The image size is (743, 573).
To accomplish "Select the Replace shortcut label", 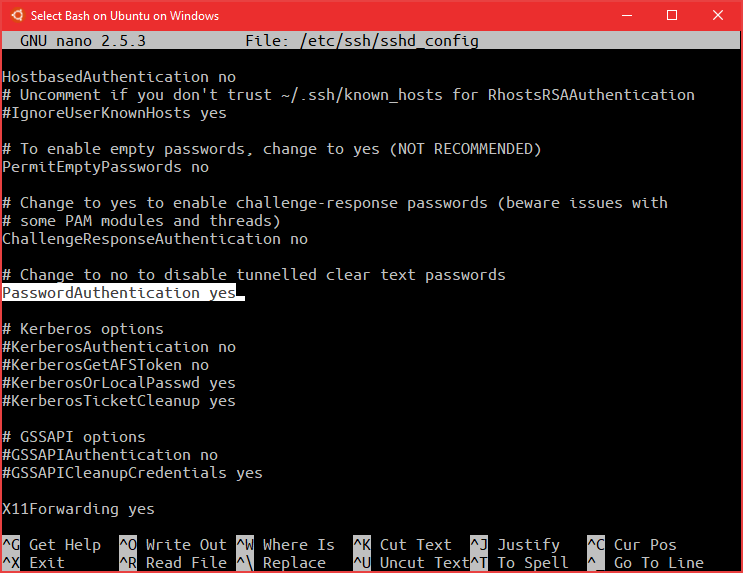I will (x=294, y=563).
